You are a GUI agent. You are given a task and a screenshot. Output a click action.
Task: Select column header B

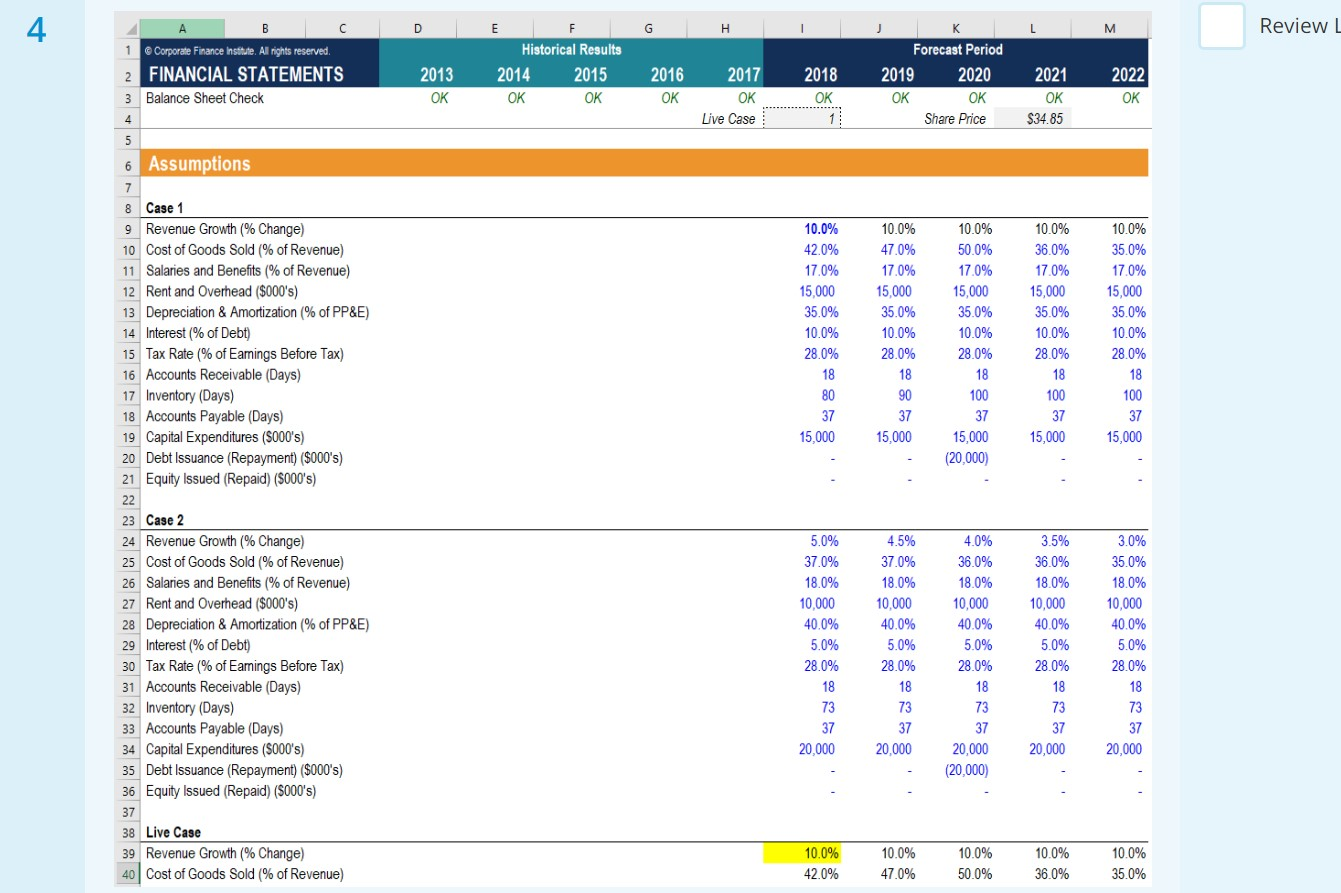[x=264, y=31]
